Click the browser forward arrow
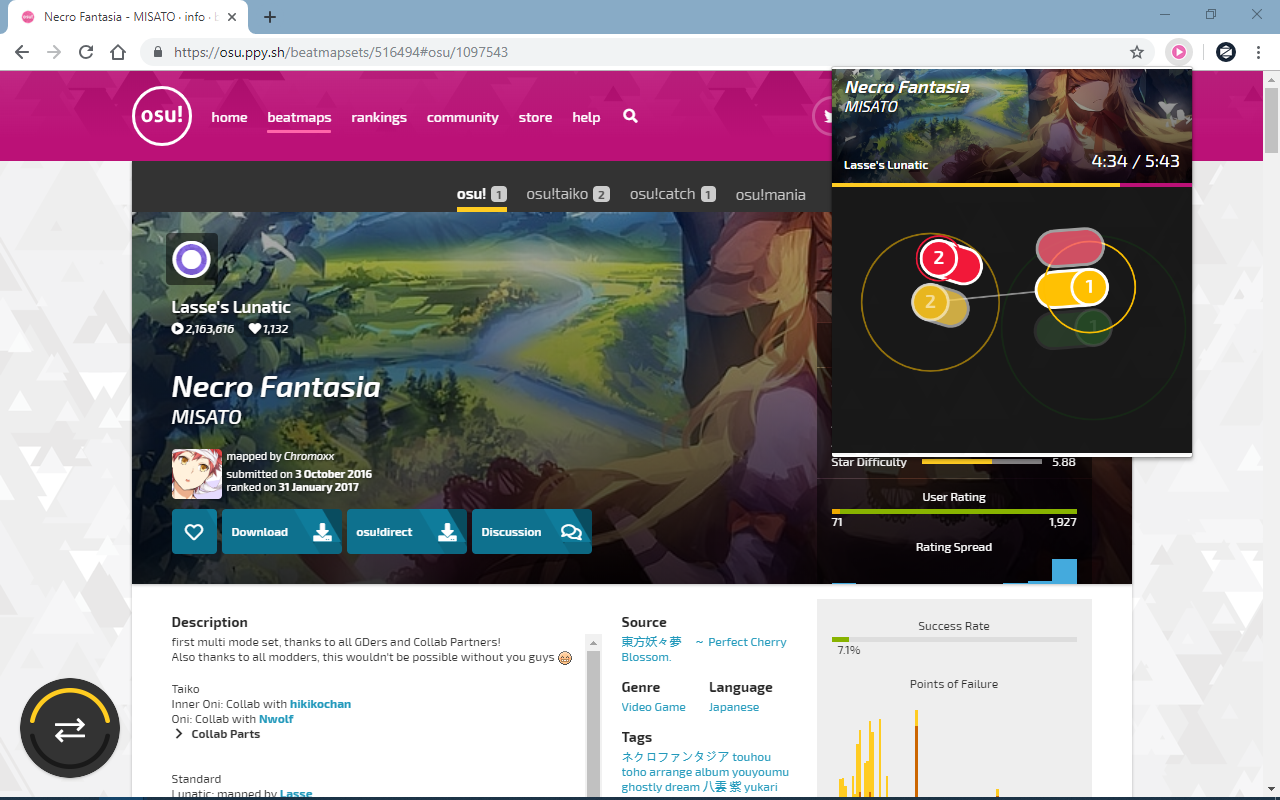Viewport: 1280px width, 800px height. tap(54, 52)
